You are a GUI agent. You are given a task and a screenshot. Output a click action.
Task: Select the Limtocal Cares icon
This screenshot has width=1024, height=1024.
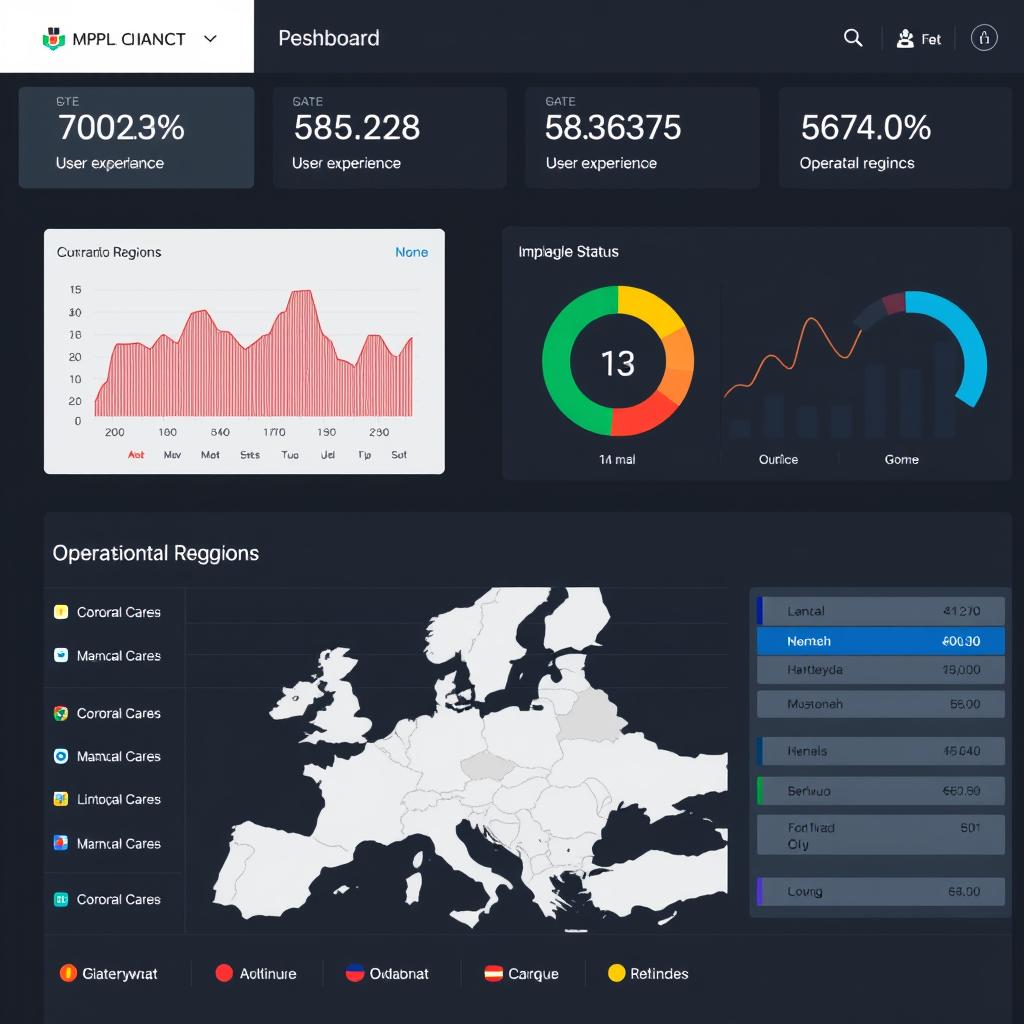click(59, 799)
